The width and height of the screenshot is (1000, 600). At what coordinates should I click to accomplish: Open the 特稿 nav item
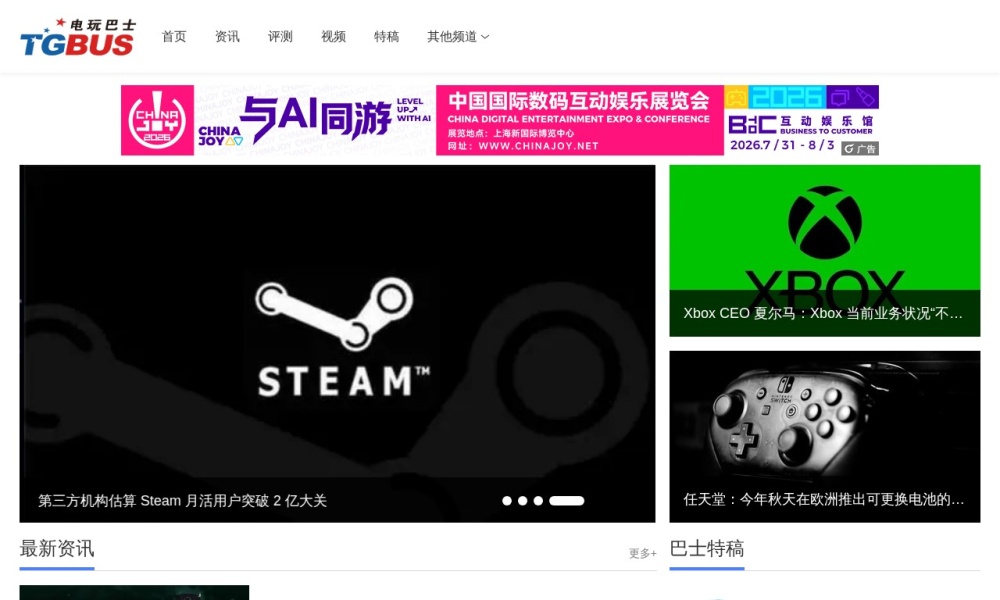coord(386,36)
